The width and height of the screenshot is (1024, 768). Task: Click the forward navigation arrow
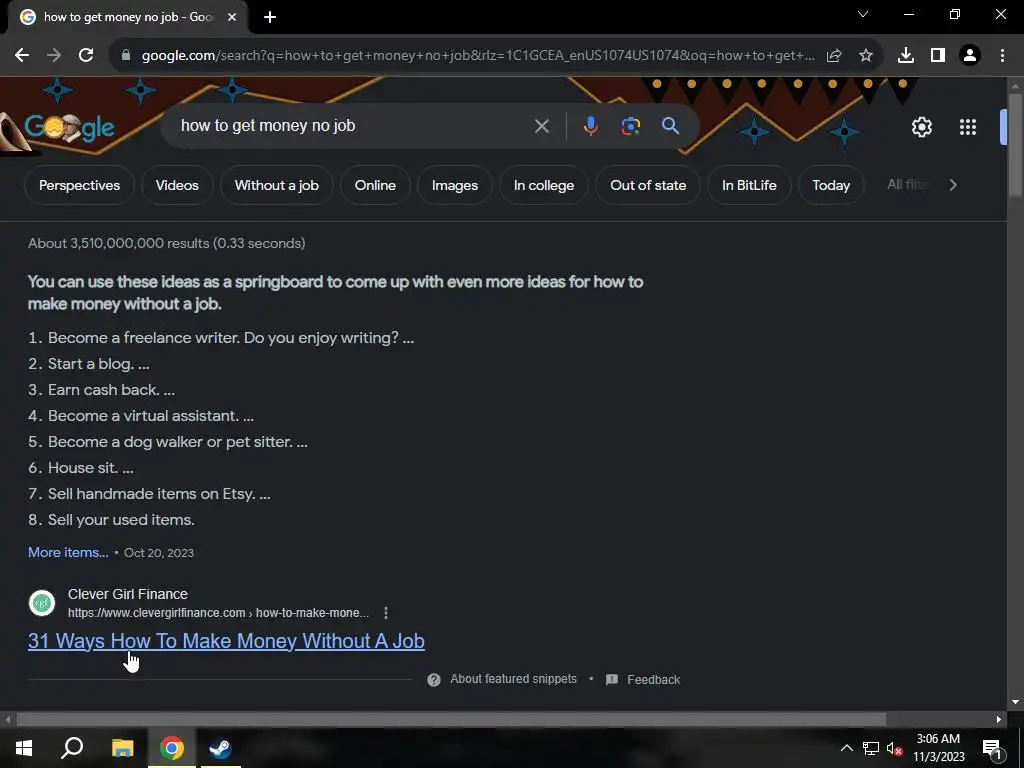click(54, 56)
